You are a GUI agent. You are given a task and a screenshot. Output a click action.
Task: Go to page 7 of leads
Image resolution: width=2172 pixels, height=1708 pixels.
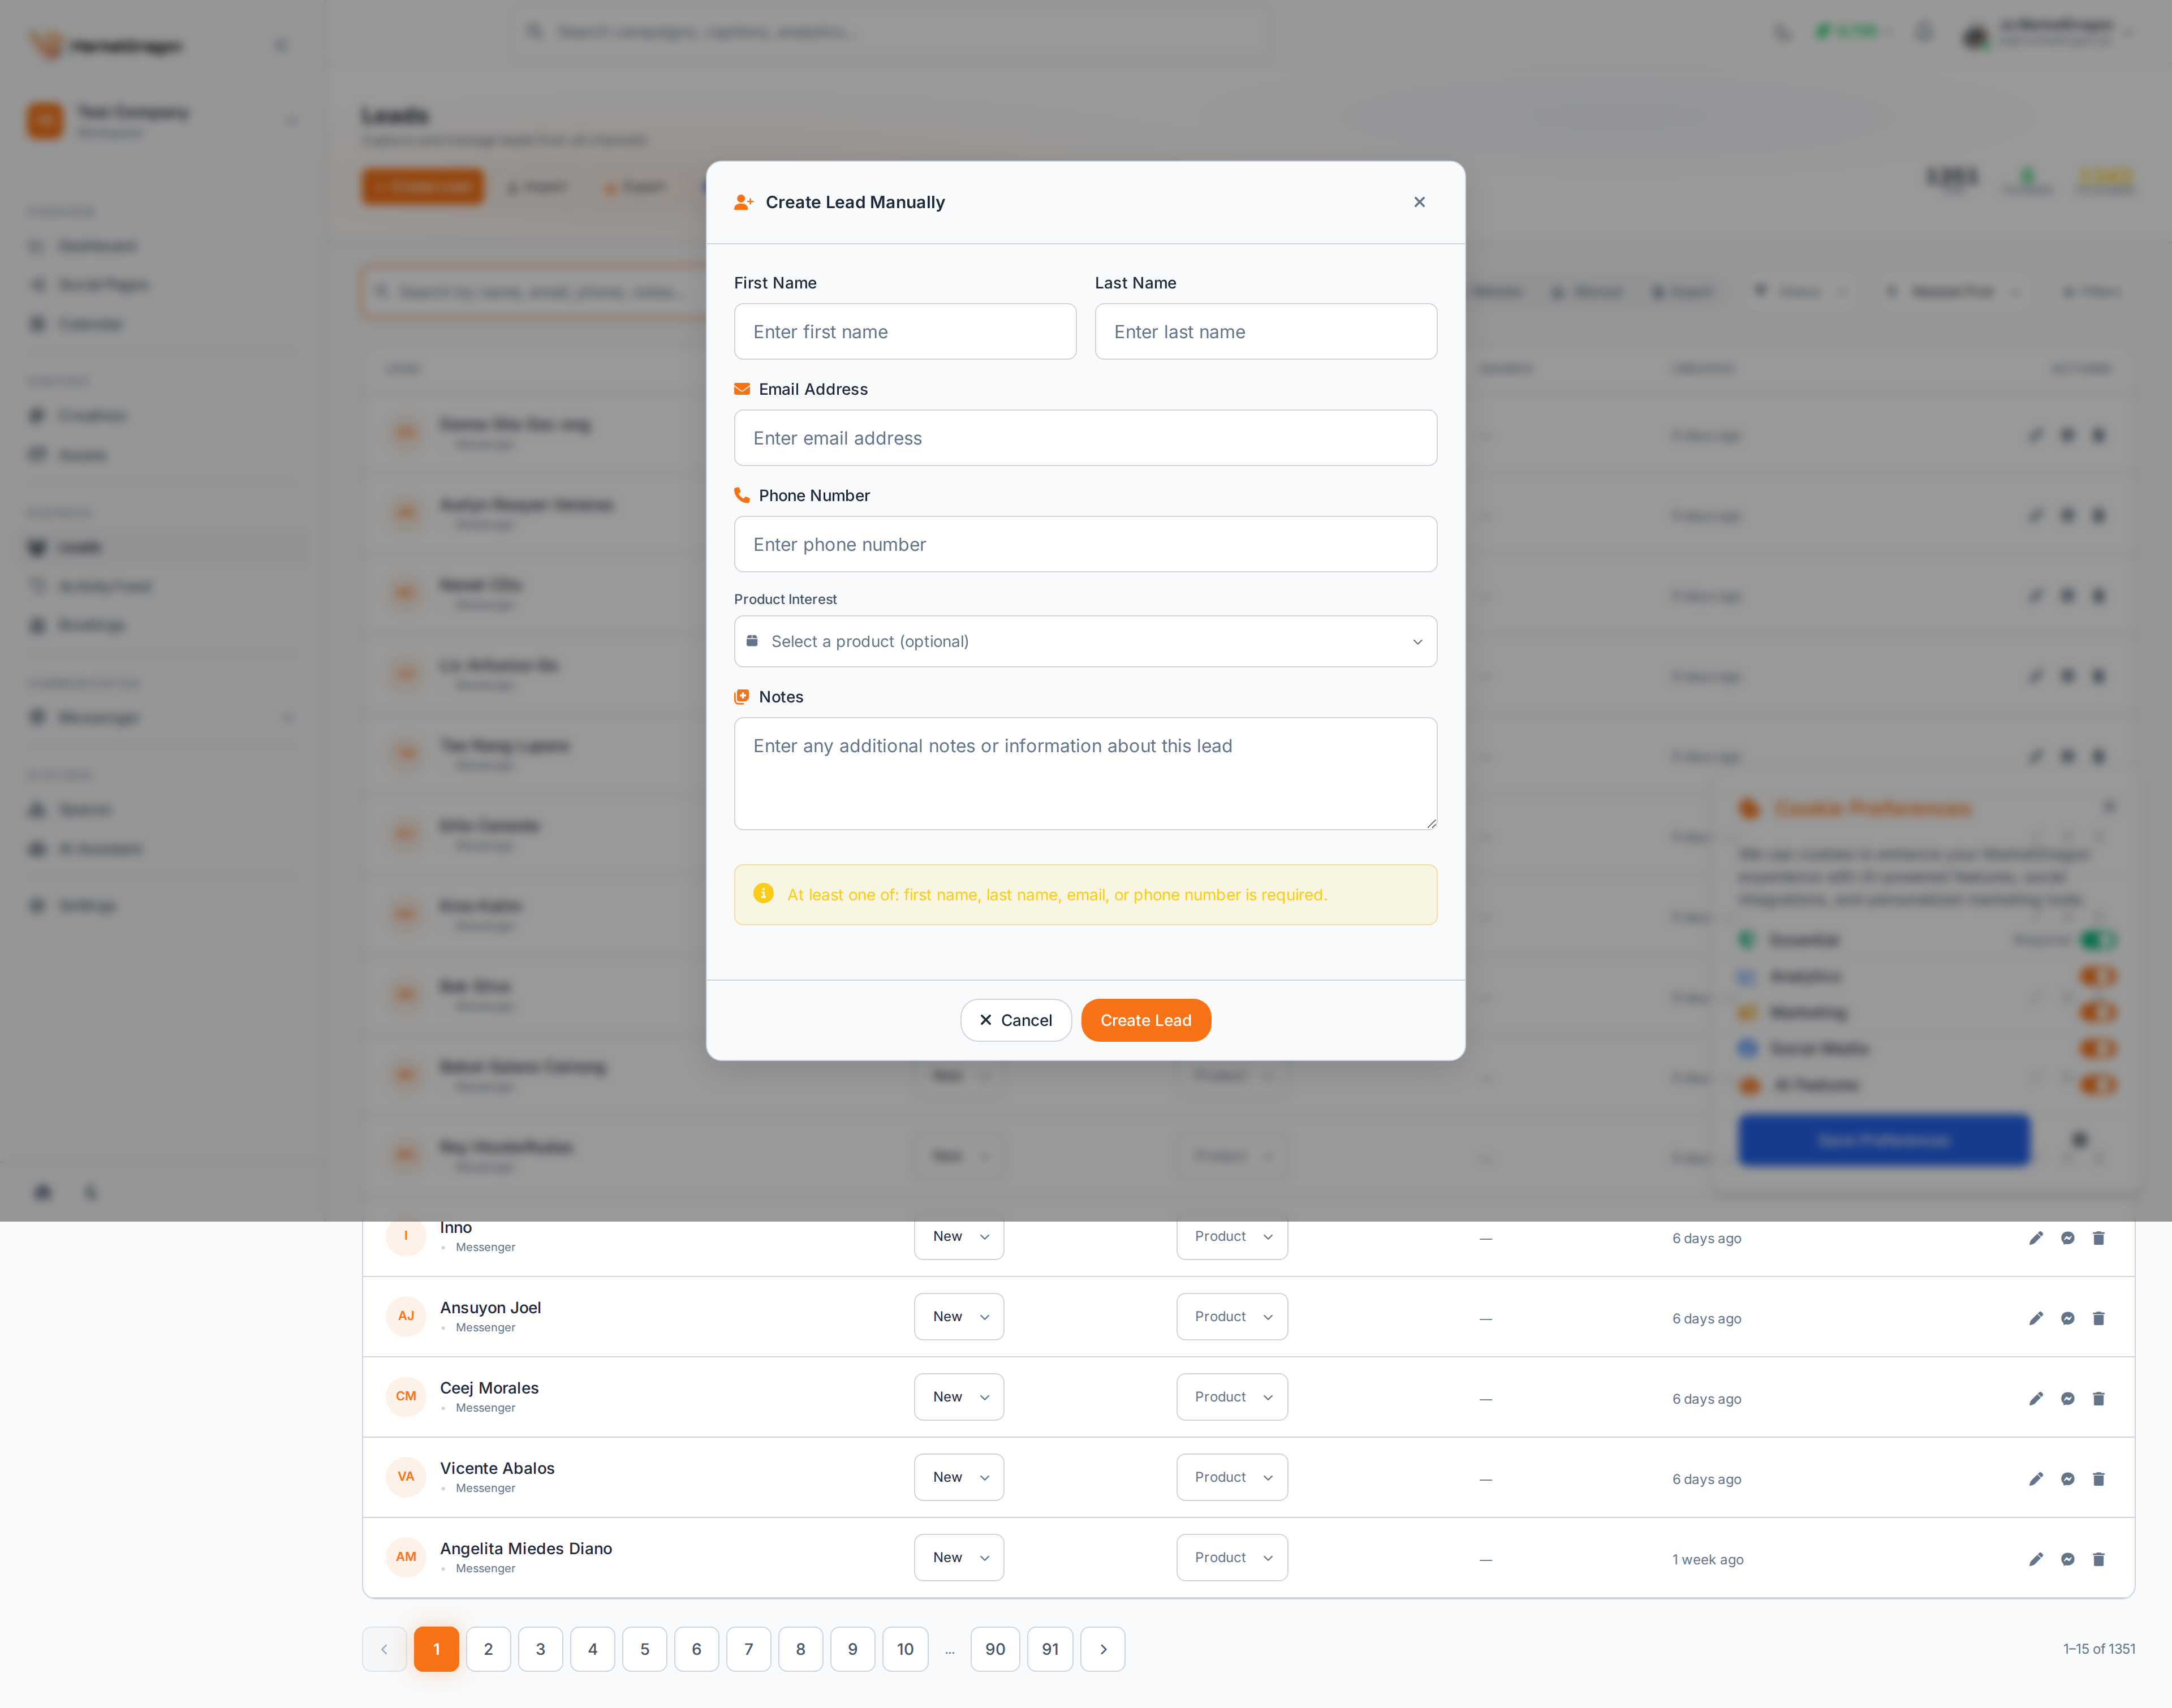pyautogui.click(x=748, y=1649)
